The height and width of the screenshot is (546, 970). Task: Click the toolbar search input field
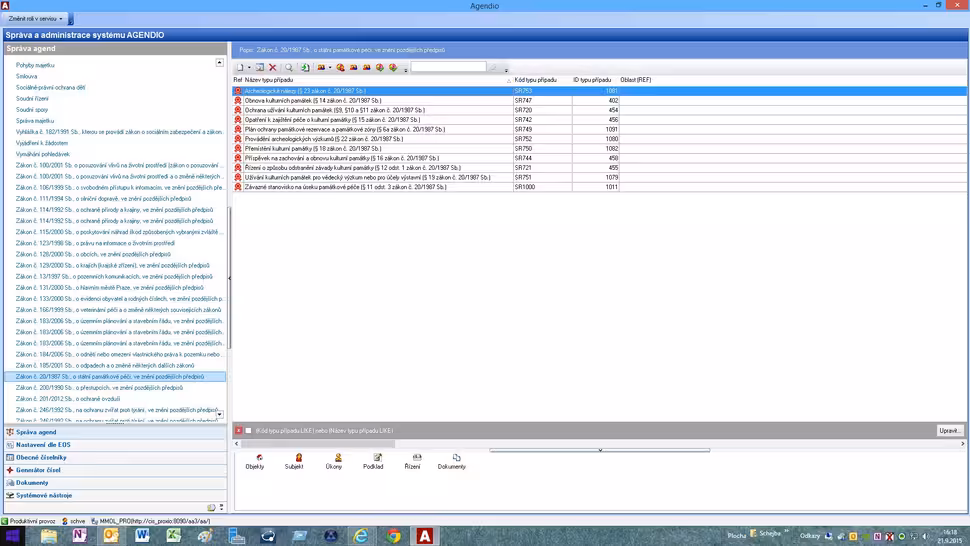point(447,68)
